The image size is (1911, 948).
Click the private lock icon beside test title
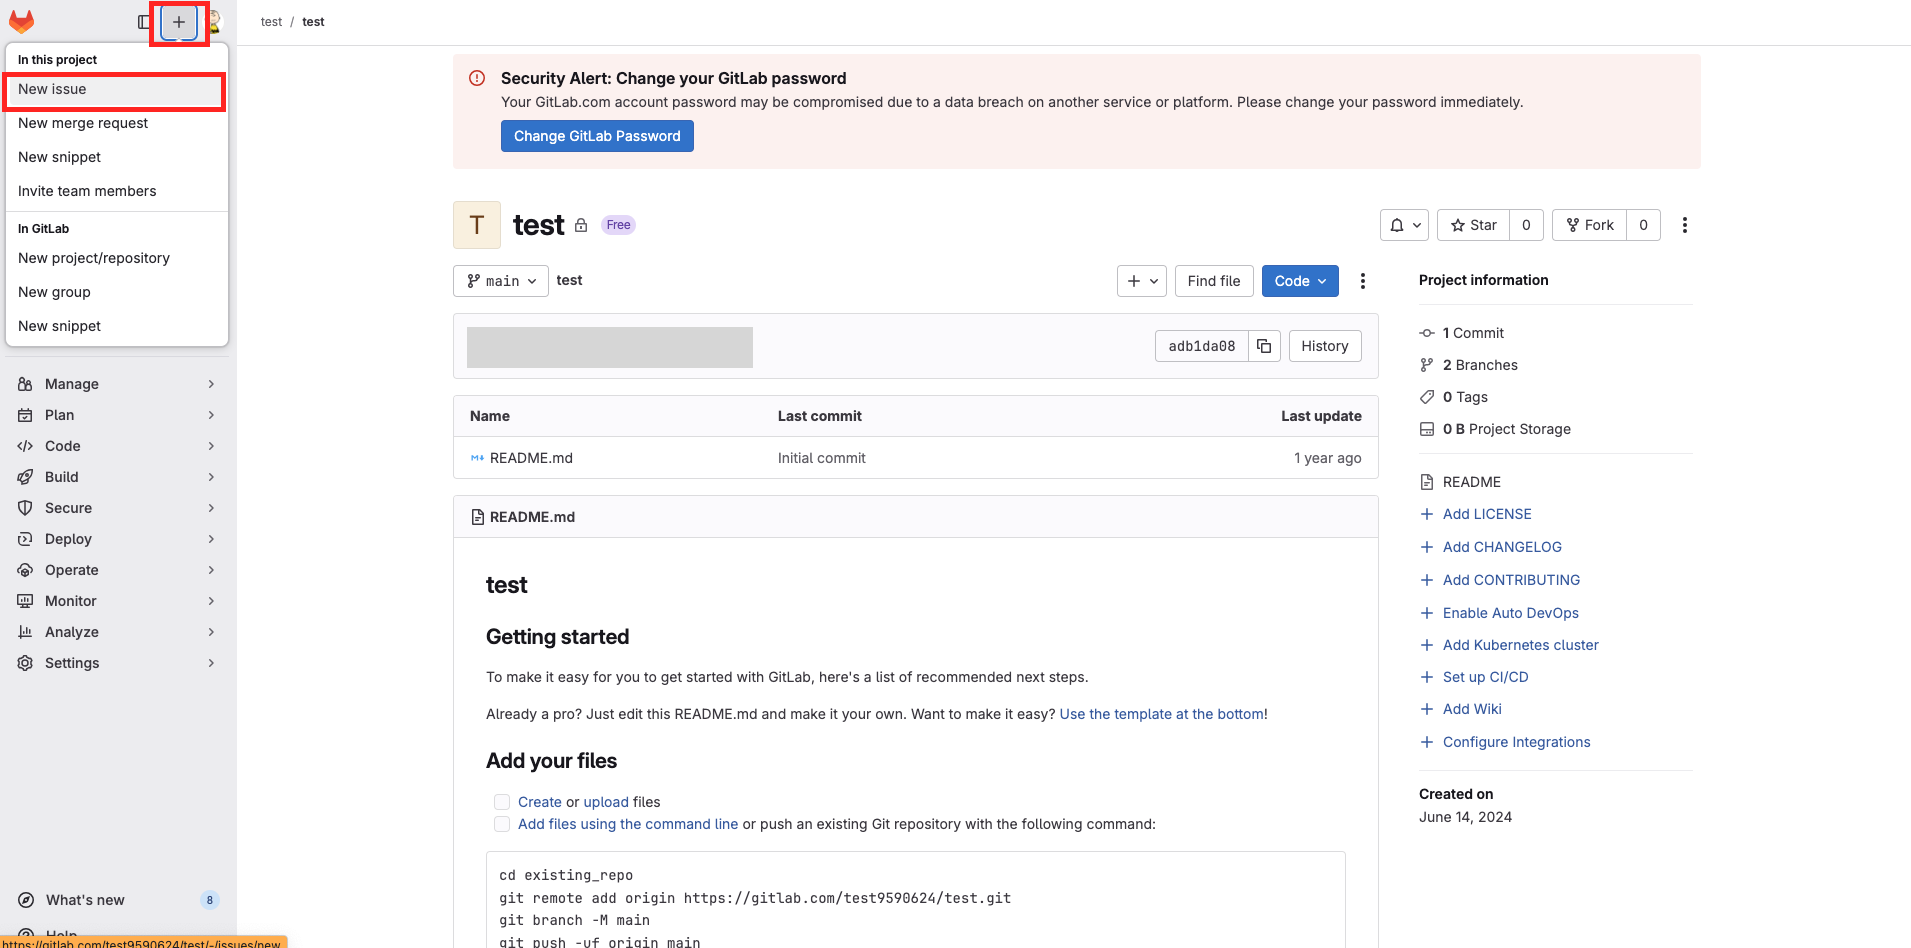[581, 225]
